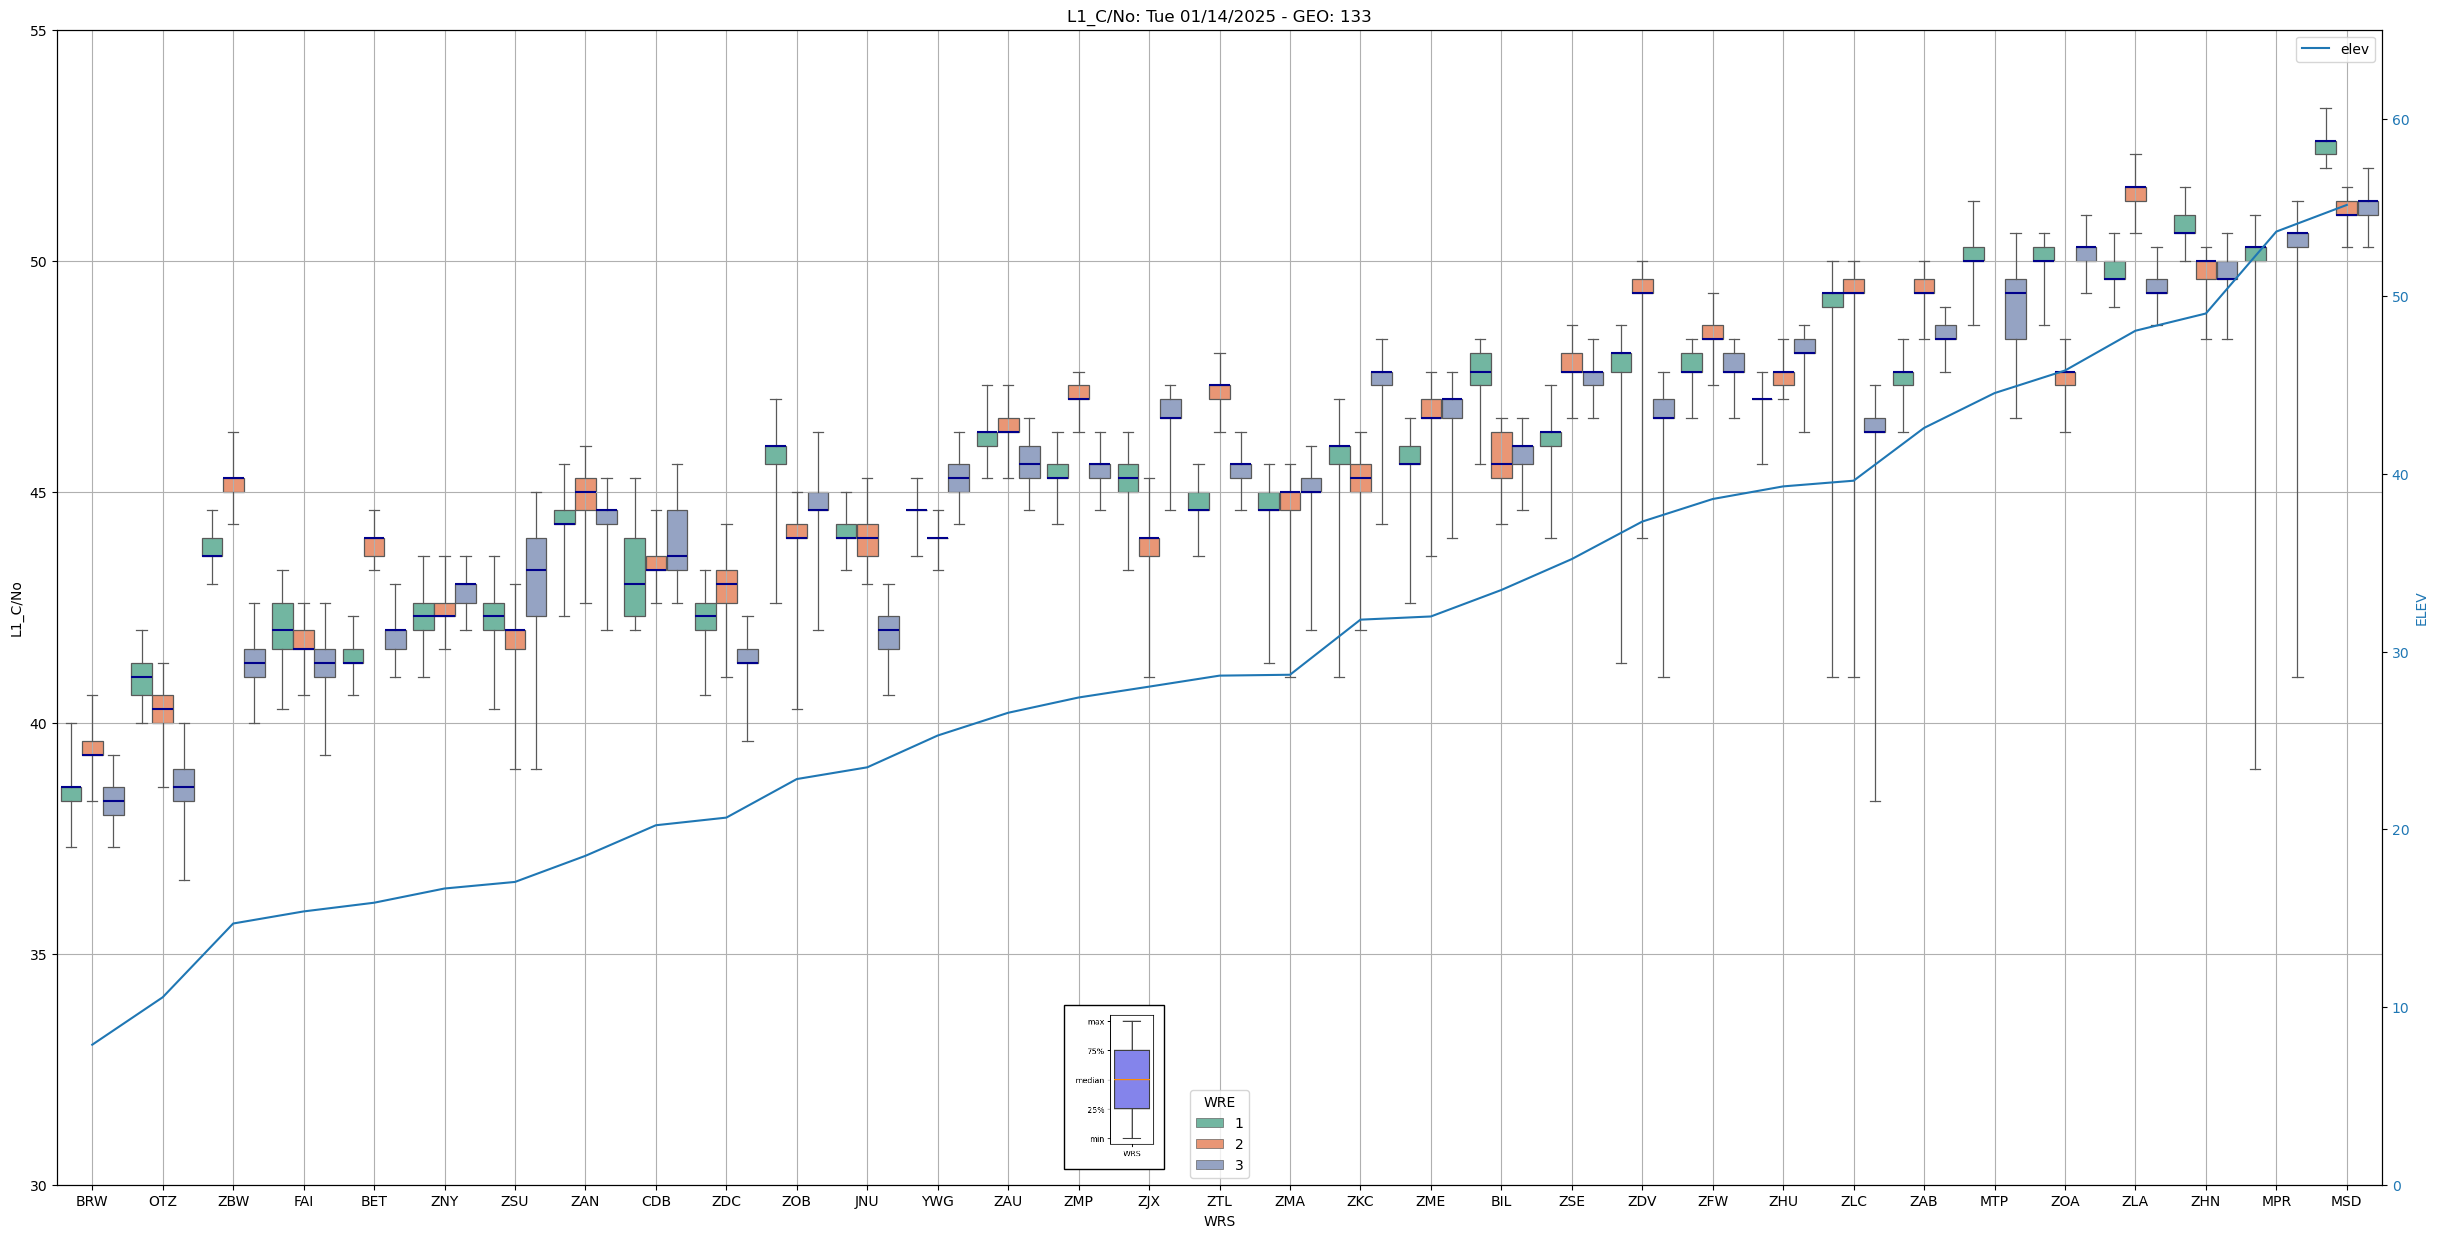Click the 60 tick on right elevation axis
The width and height of the screenshot is (2439, 1238).
pyautogui.click(x=2400, y=120)
